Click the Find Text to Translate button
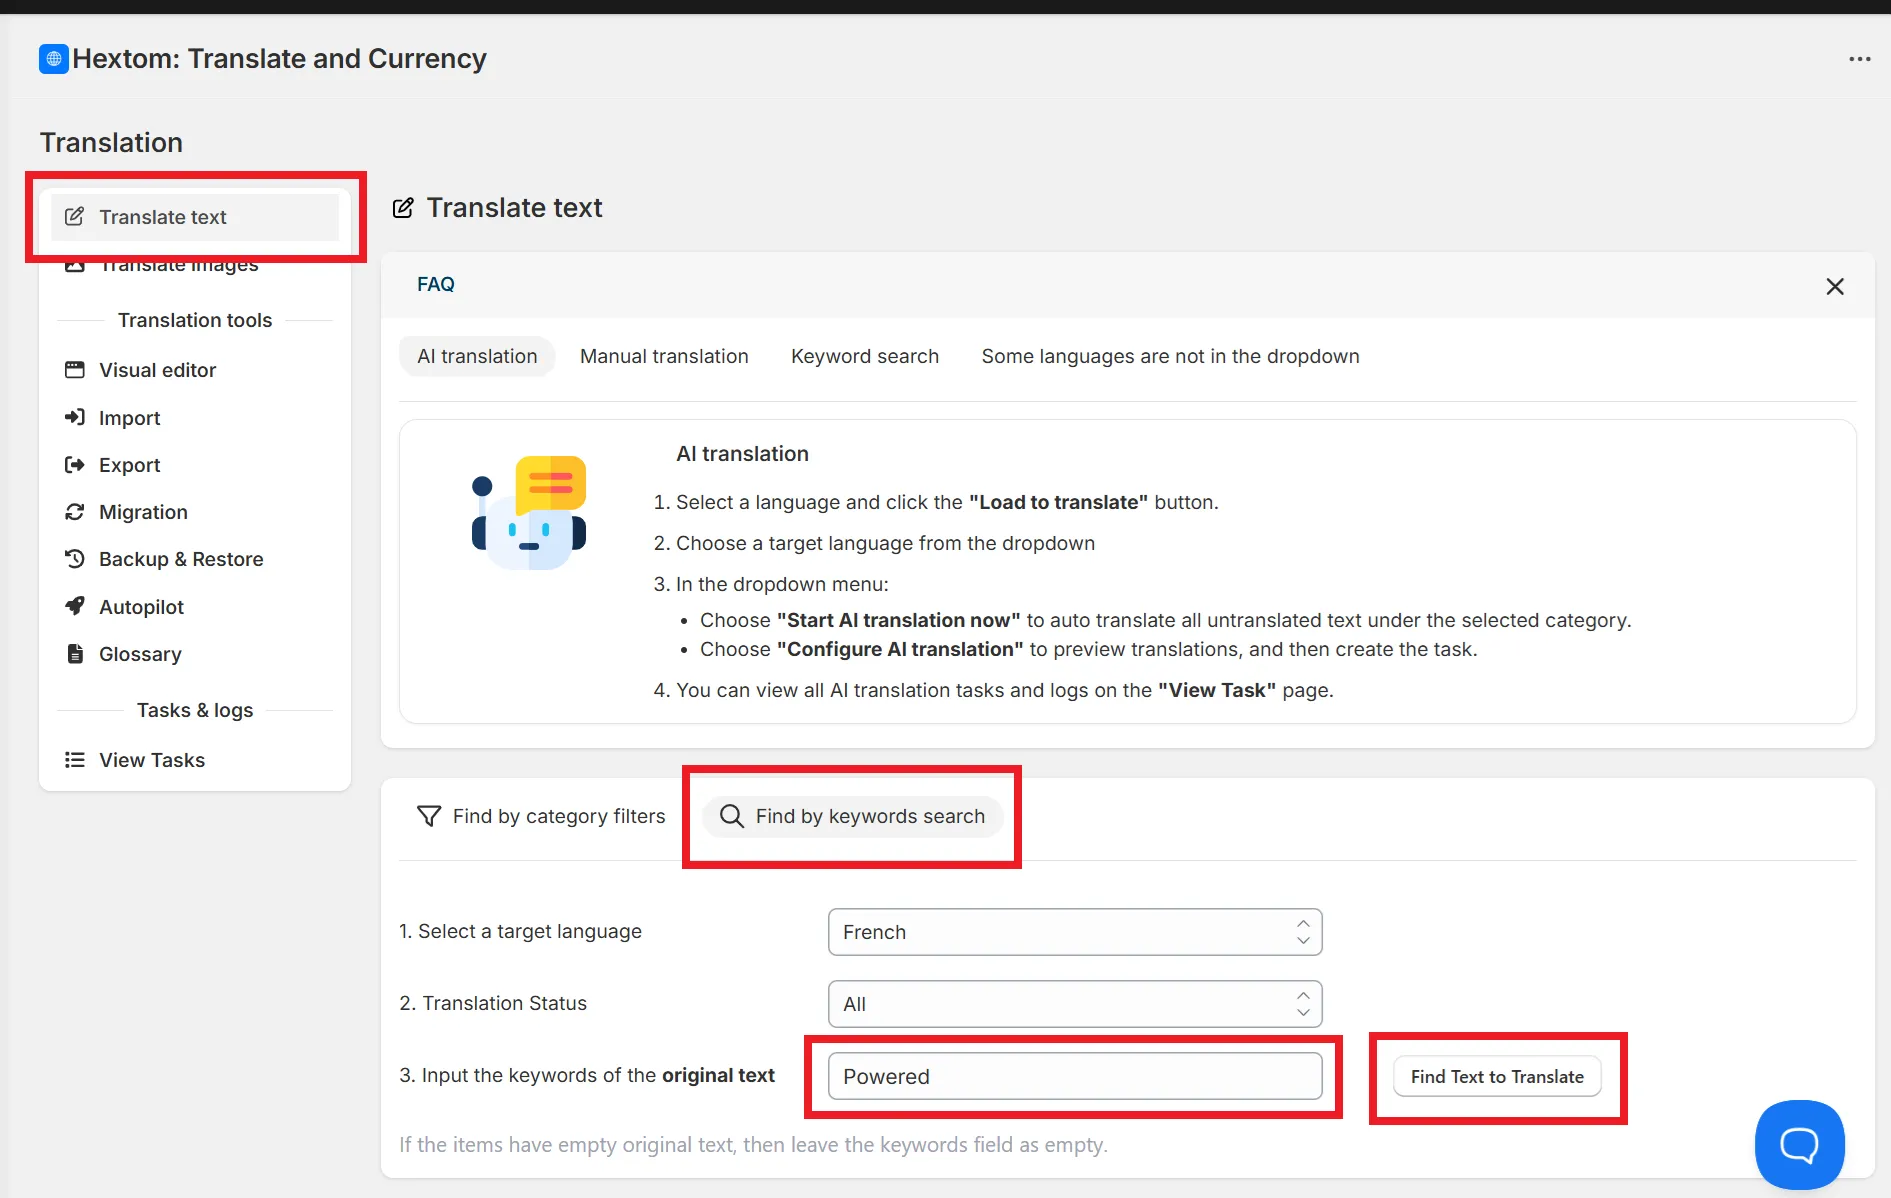This screenshot has width=1891, height=1198. 1497,1077
